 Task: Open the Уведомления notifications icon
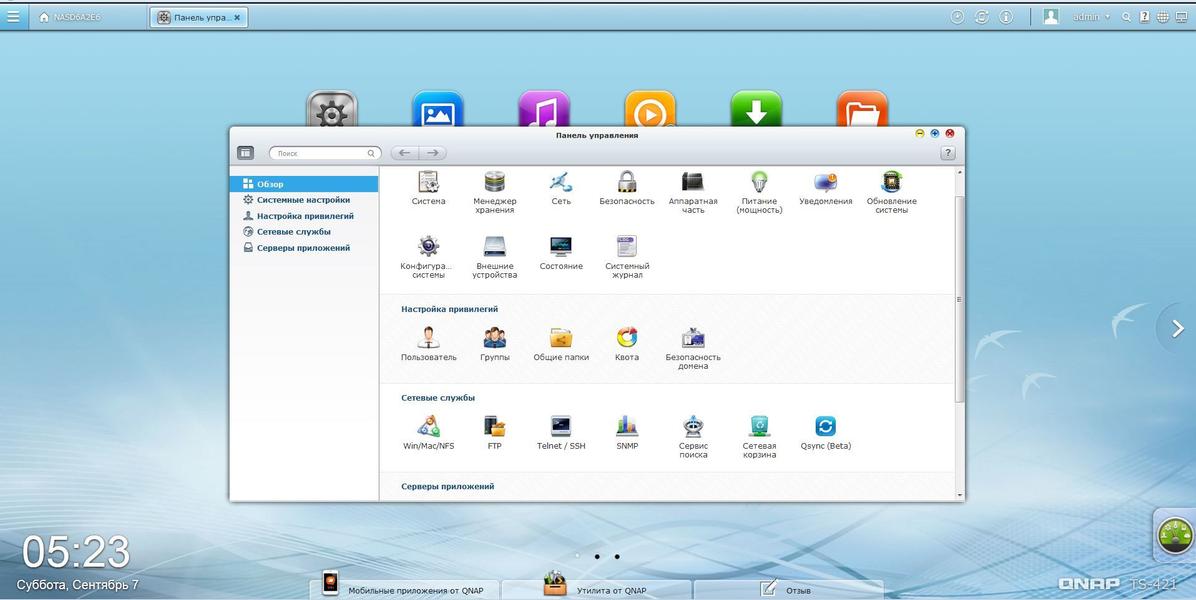[825, 183]
